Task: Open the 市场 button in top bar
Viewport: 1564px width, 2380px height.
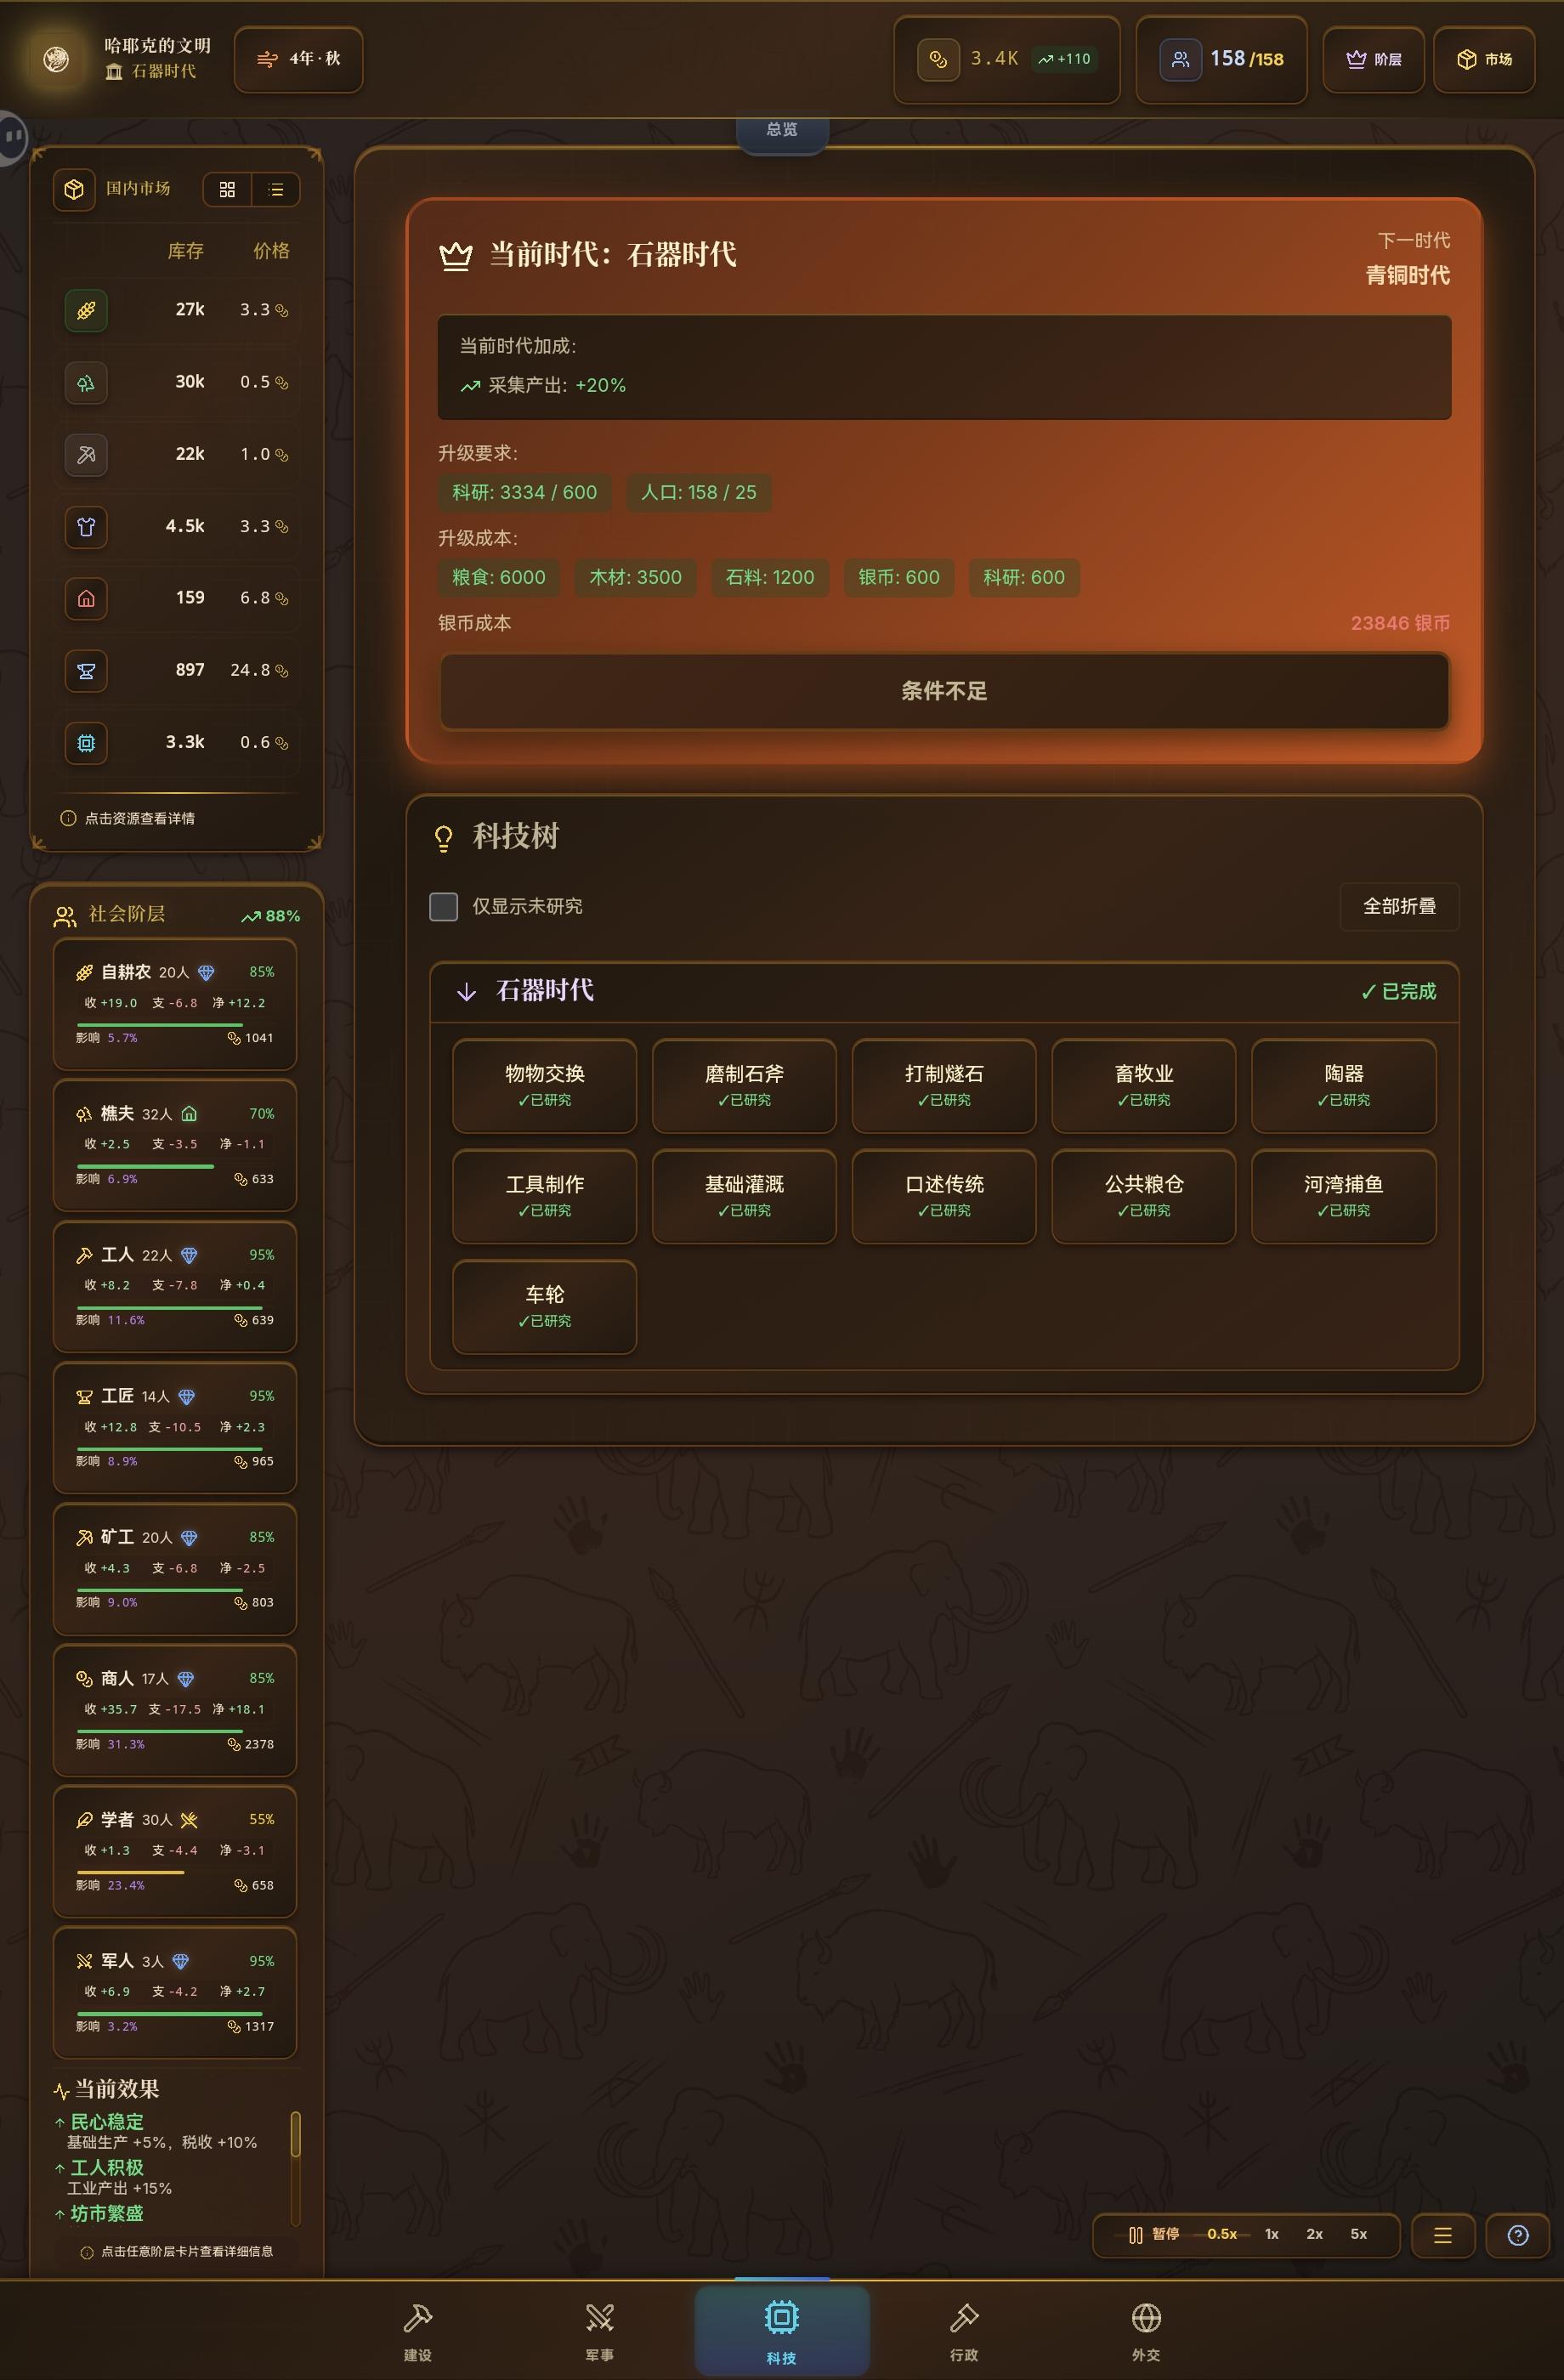Action: click(x=1484, y=59)
